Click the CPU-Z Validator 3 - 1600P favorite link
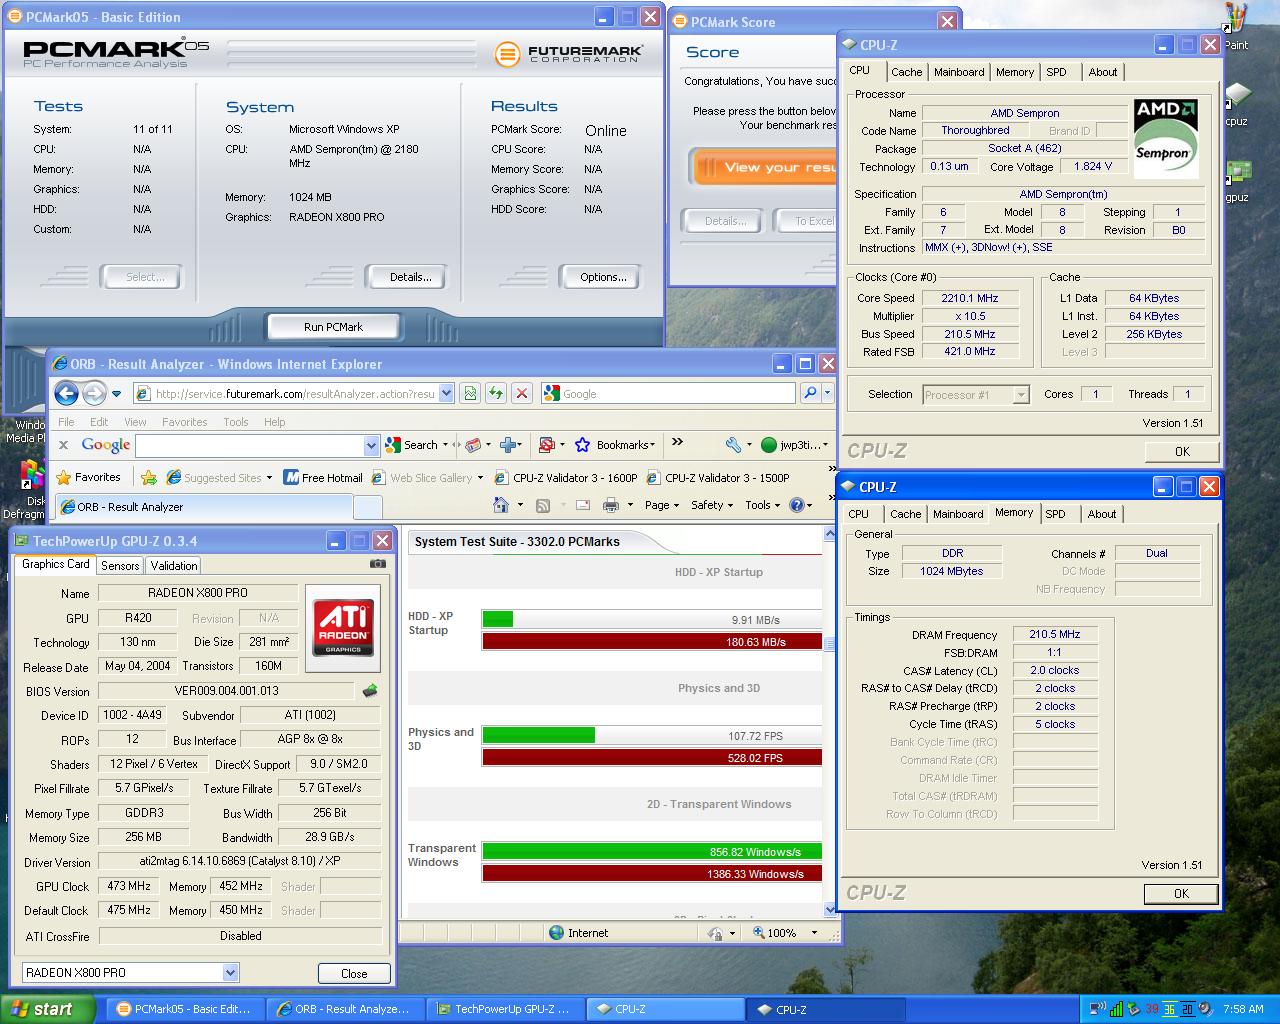Image resolution: width=1280 pixels, height=1024 pixels. pyautogui.click(x=566, y=478)
